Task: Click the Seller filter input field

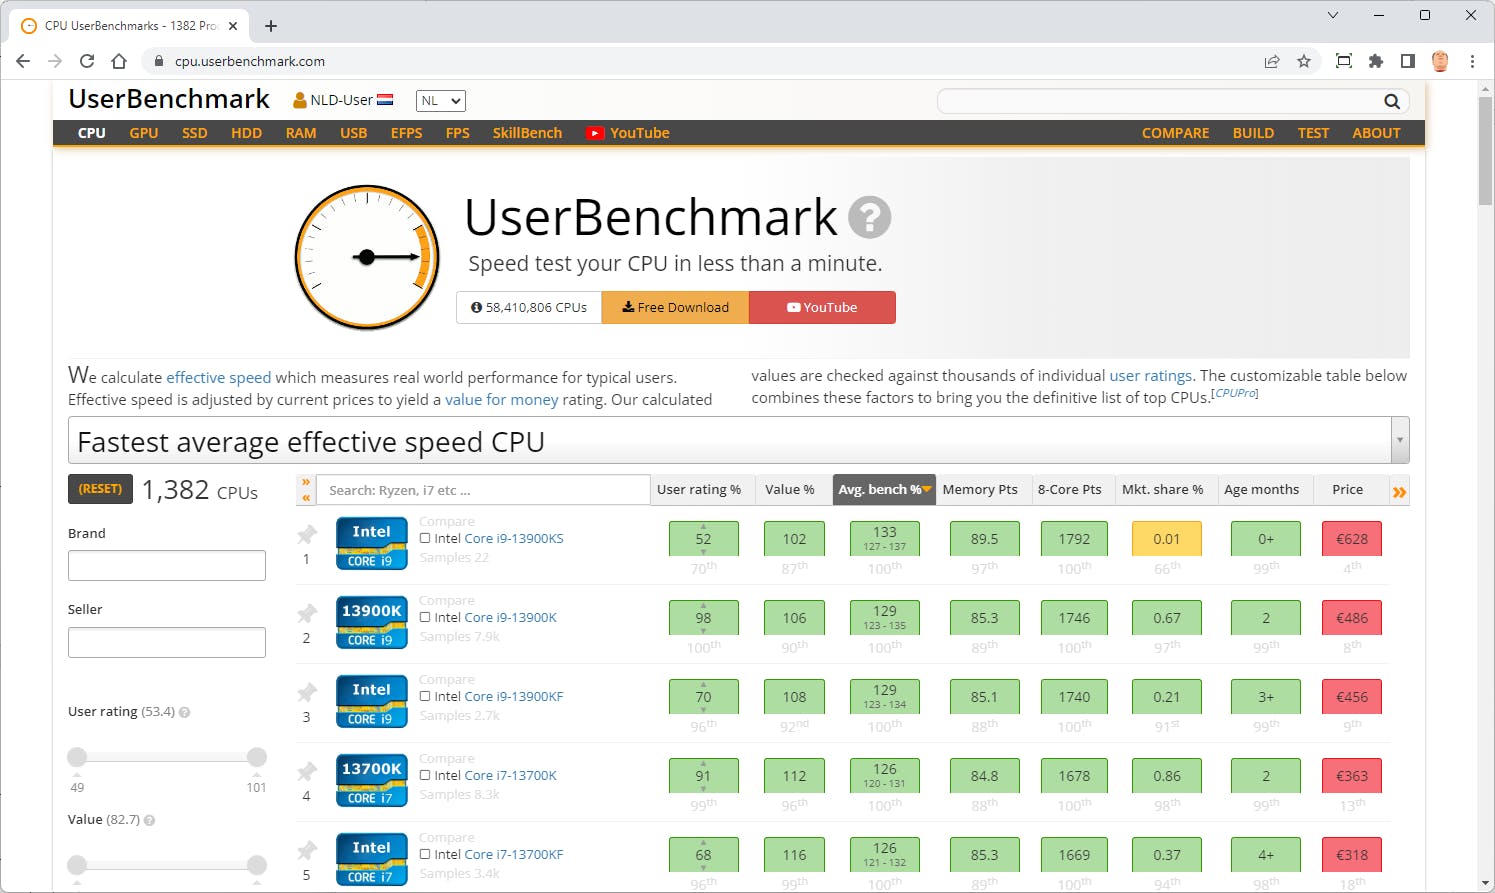Action: [167, 642]
